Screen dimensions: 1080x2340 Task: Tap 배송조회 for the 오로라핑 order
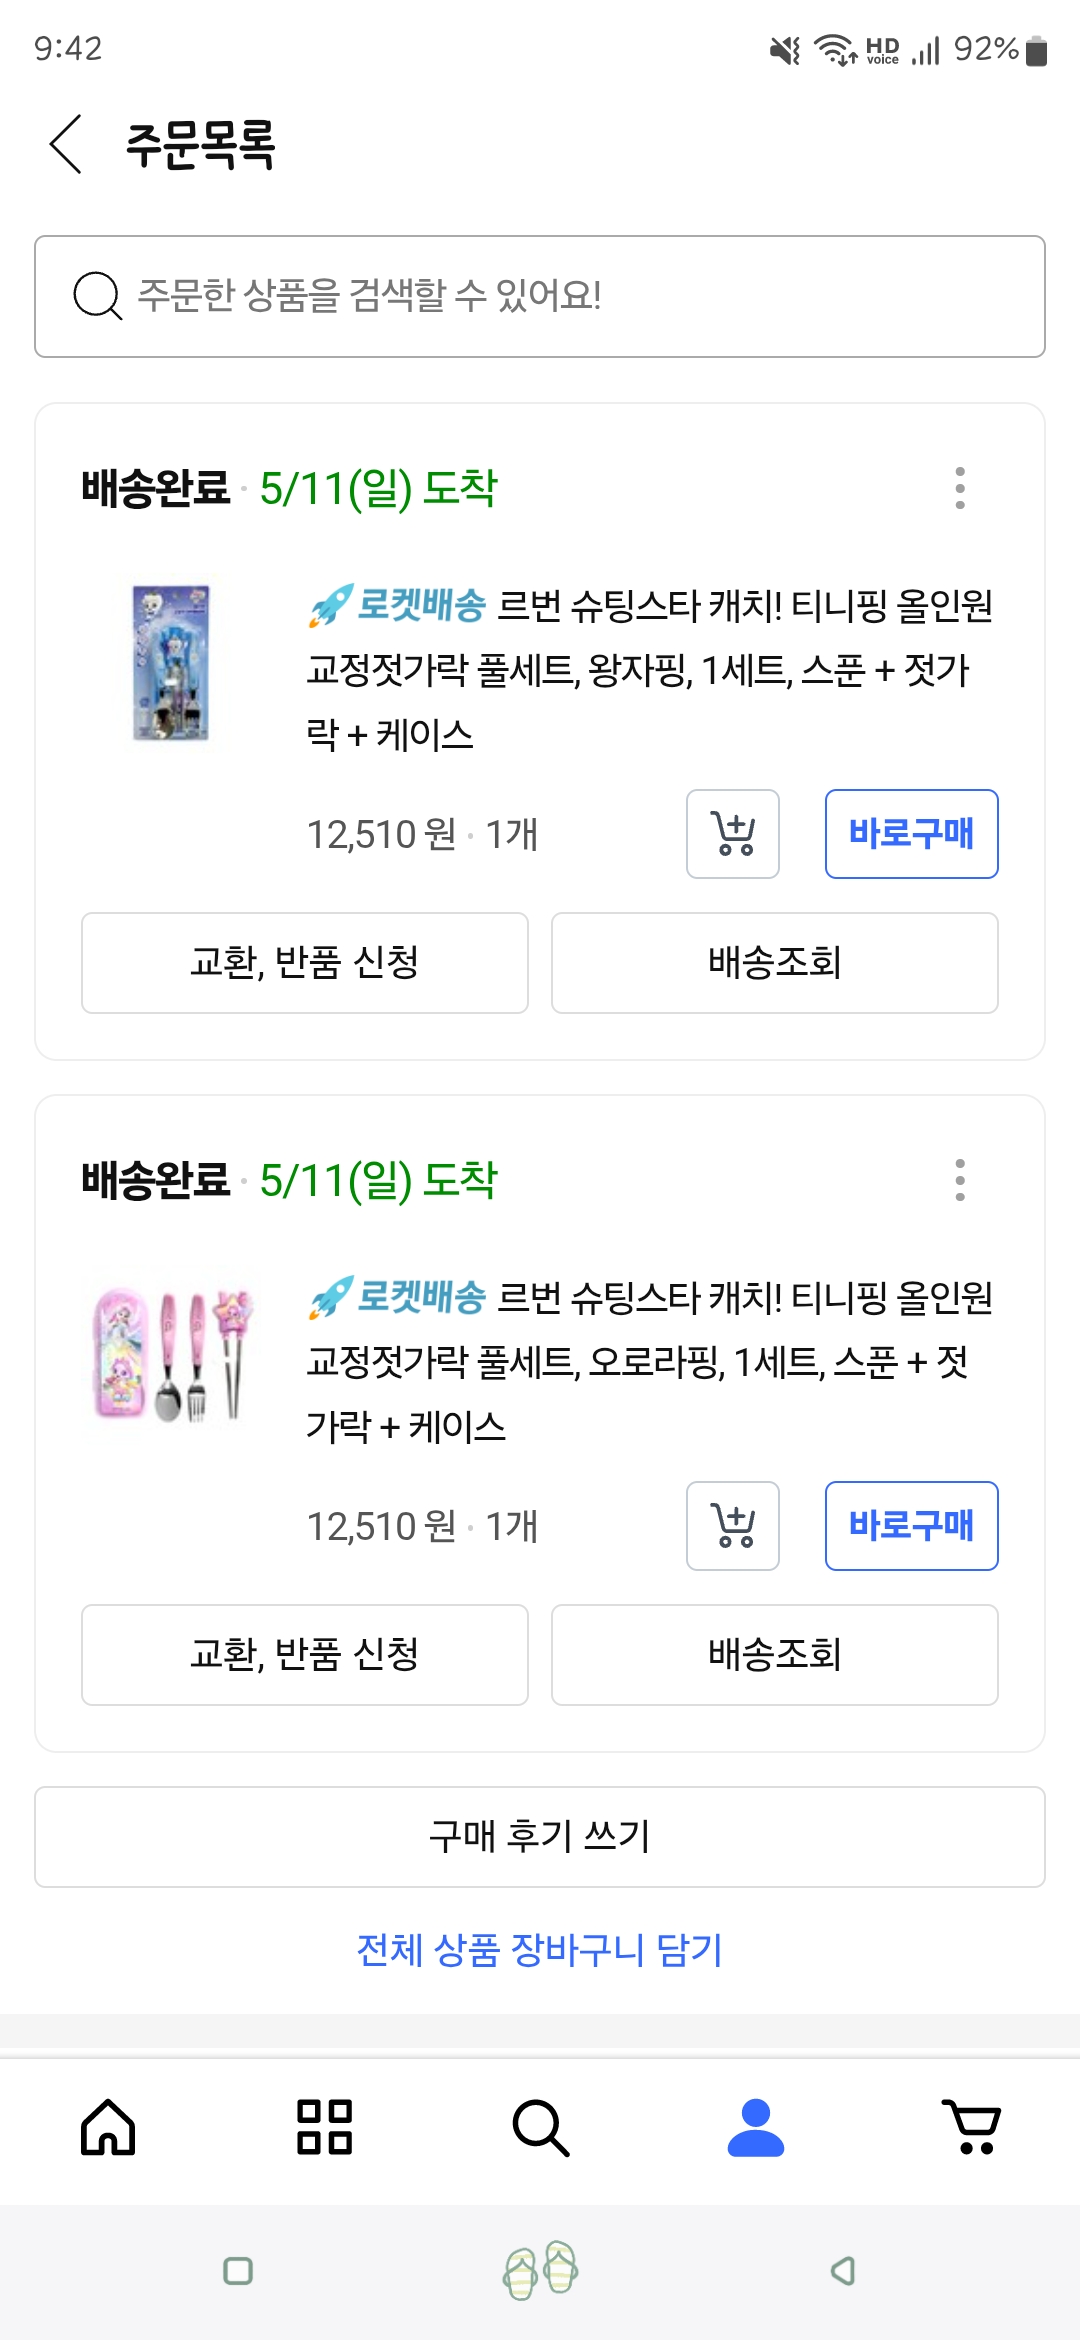point(774,1655)
